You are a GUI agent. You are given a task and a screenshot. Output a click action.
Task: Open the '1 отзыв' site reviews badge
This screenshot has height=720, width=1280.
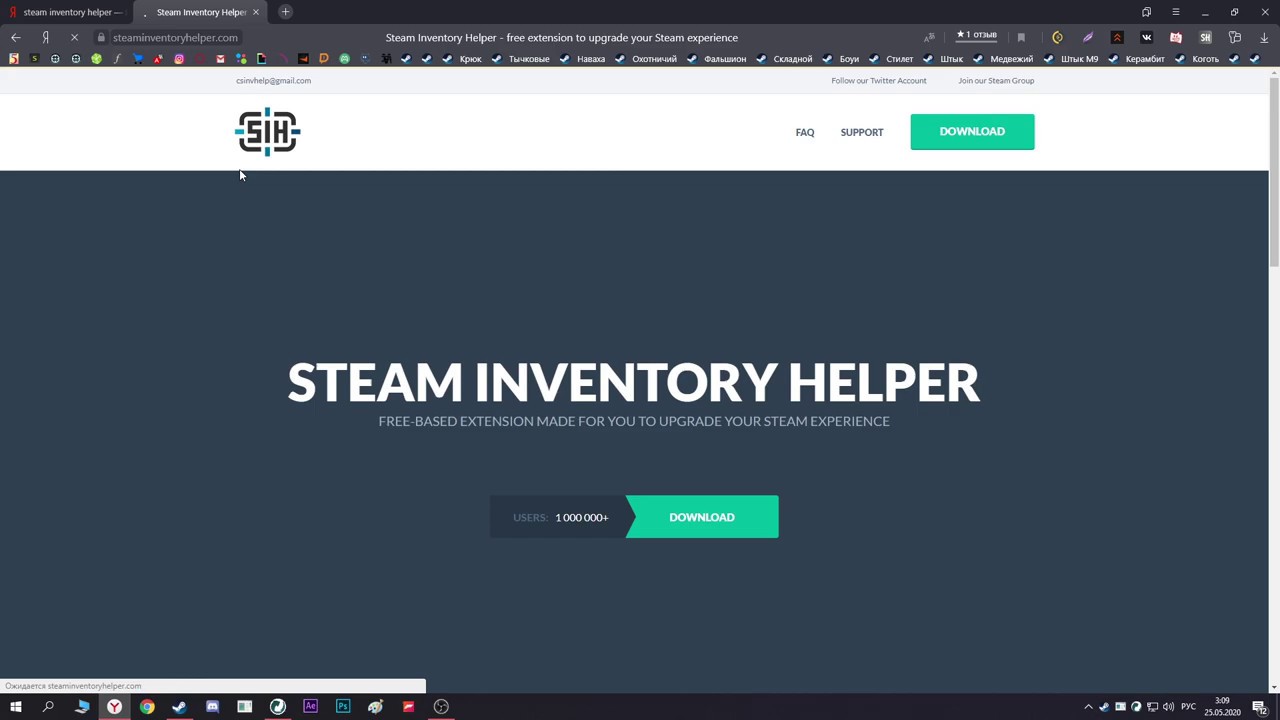(x=977, y=36)
